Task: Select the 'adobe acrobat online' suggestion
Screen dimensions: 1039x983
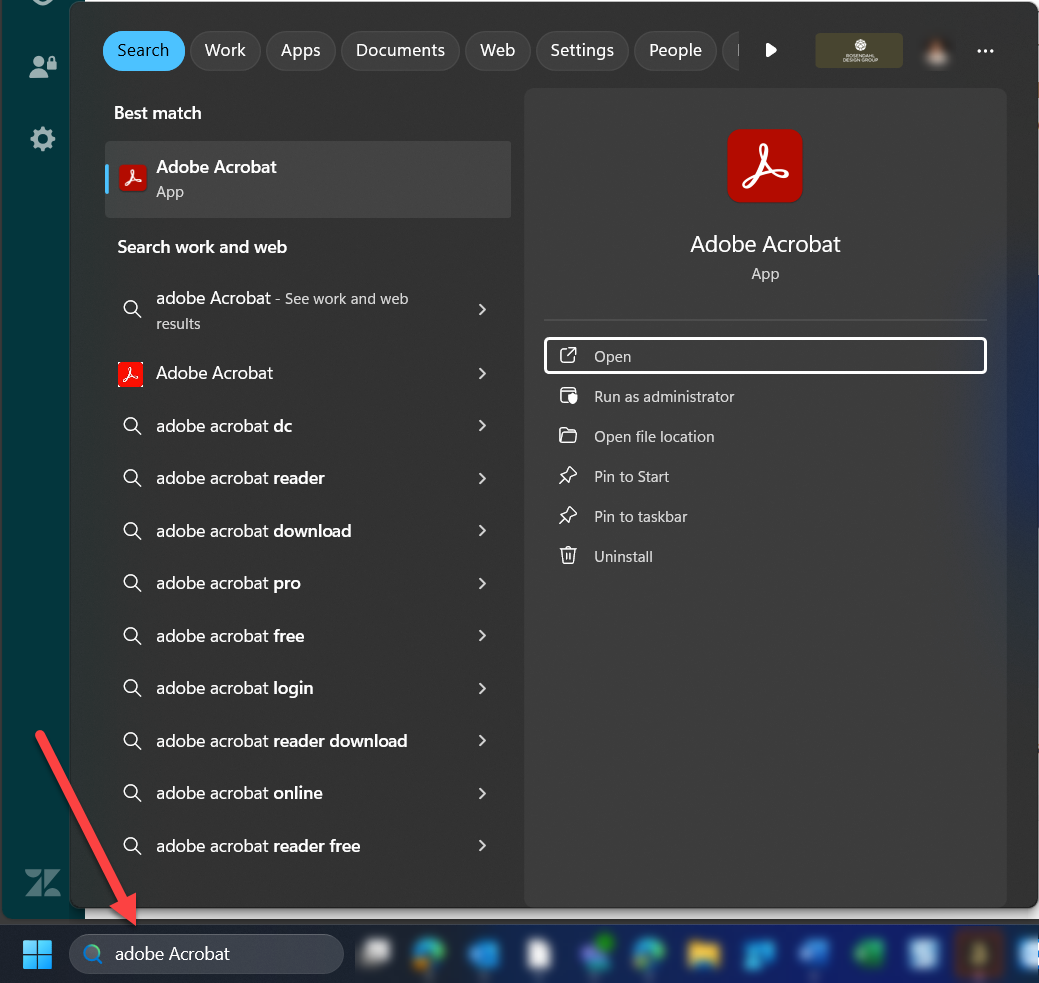Action: (239, 793)
